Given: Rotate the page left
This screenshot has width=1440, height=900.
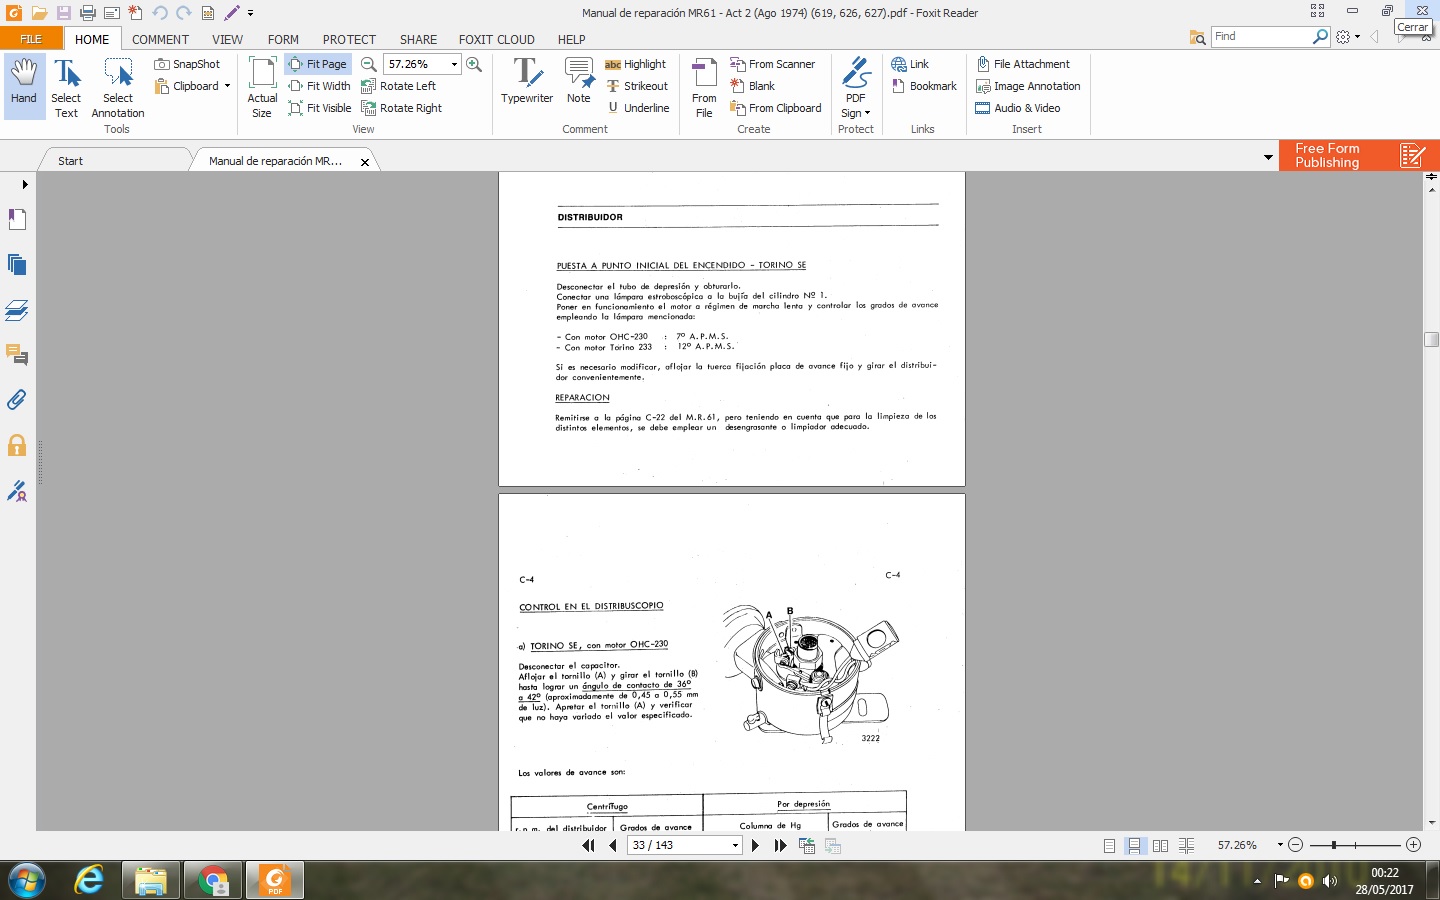Looking at the screenshot, I should [399, 86].
